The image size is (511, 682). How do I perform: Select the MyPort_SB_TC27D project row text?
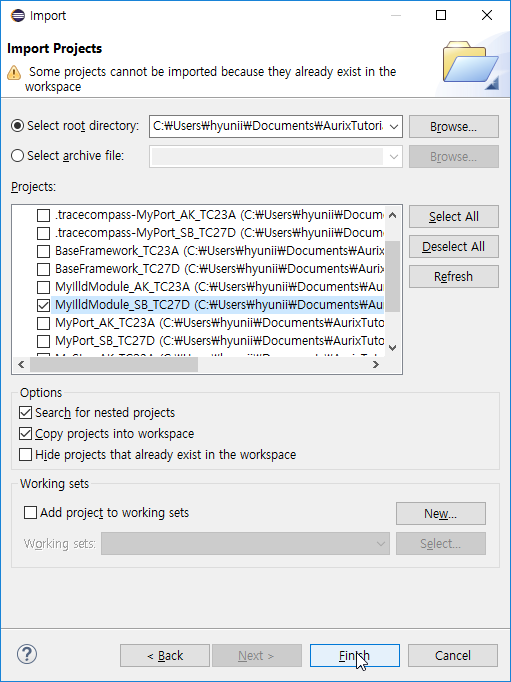219,341
